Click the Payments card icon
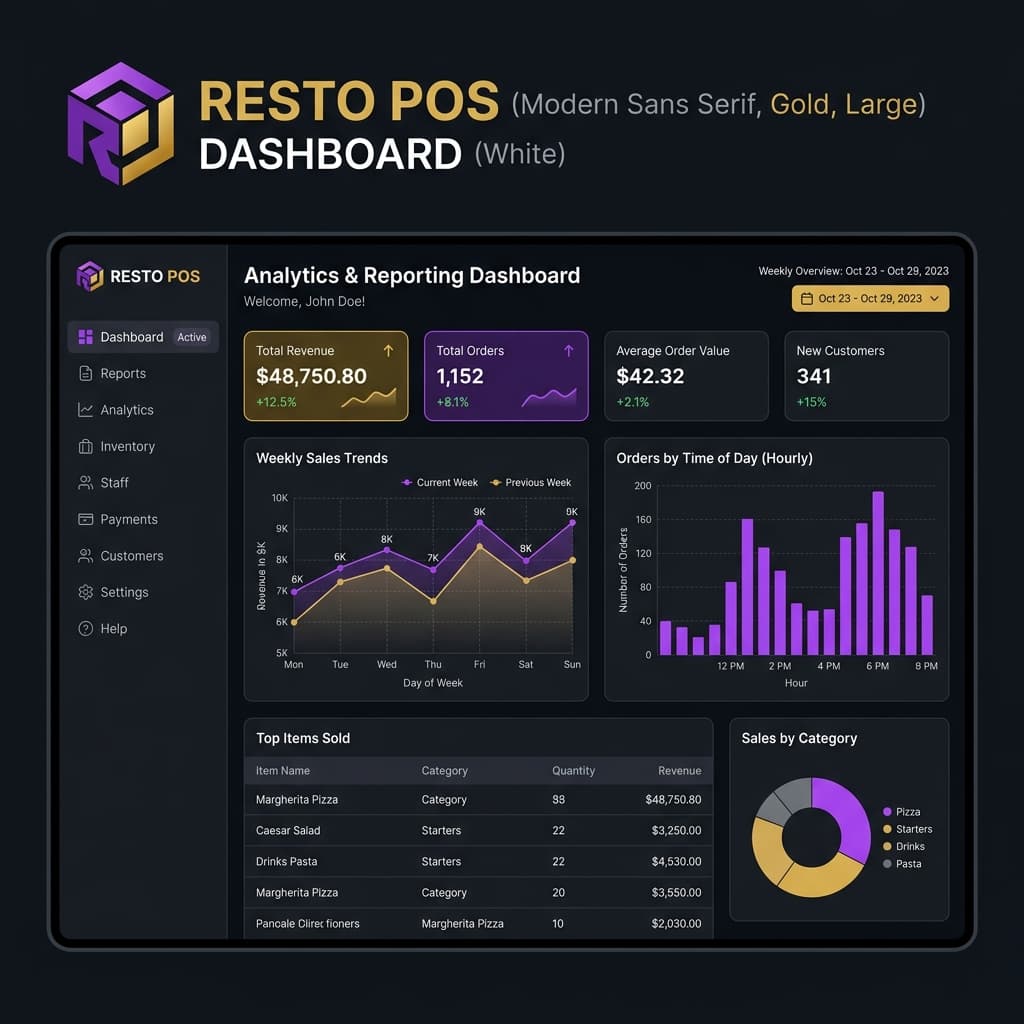 tap(86, 519)
